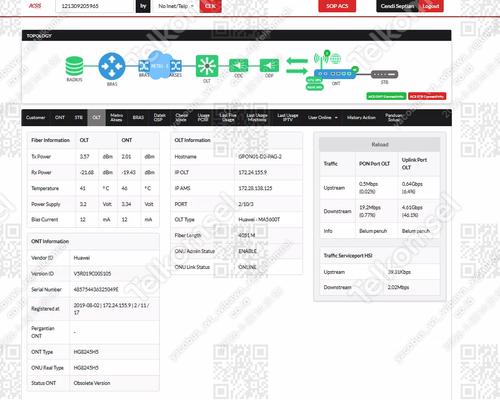The image size is (500, 400).
Task: Click the green traffic arrows icon
Action: click(x=297, y=66)
